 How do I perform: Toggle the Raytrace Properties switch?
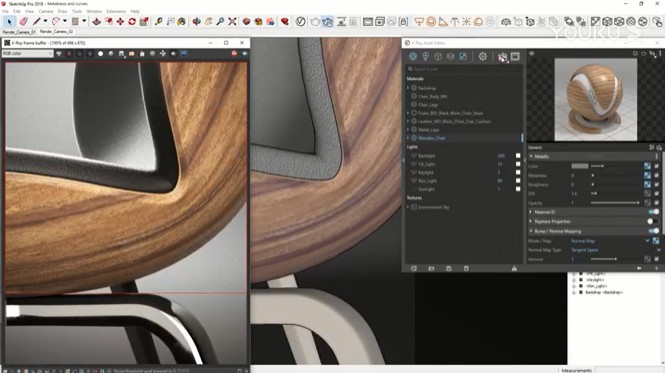(653, 222)
